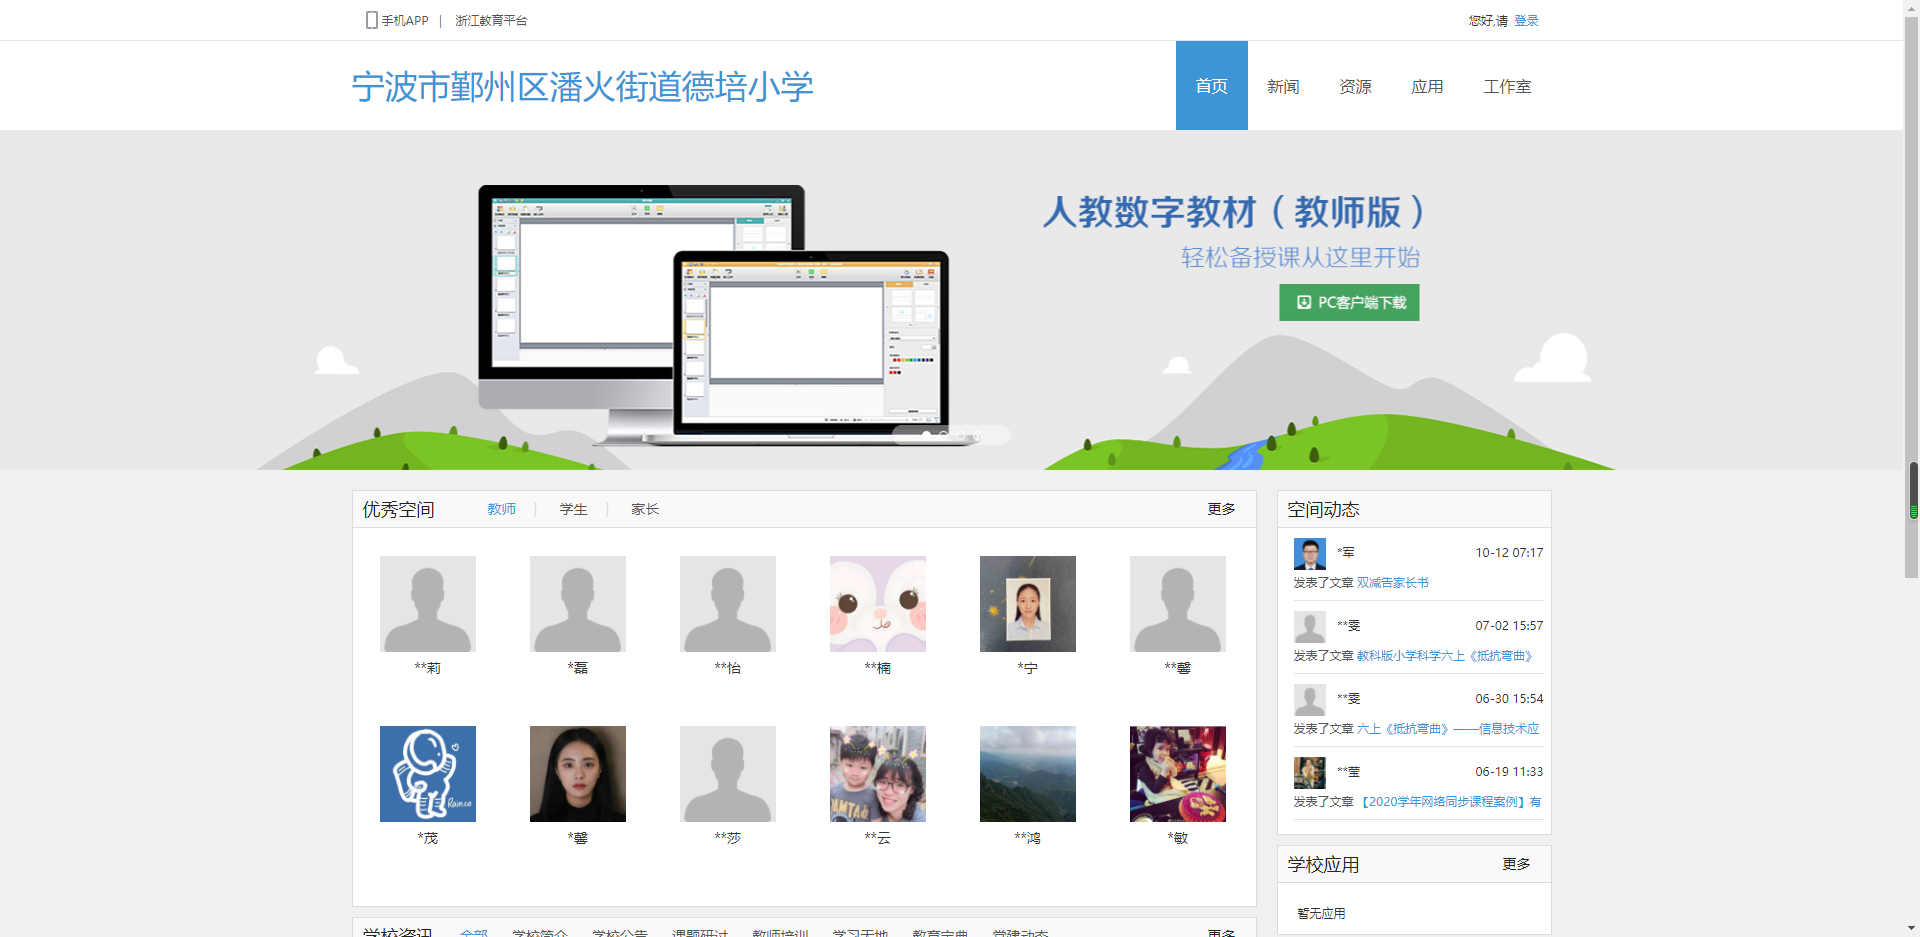Open the cartoon bunny avatar of **楠
Screen dimensions: 1920x937
pyautogui.click(x=878, y=604)
